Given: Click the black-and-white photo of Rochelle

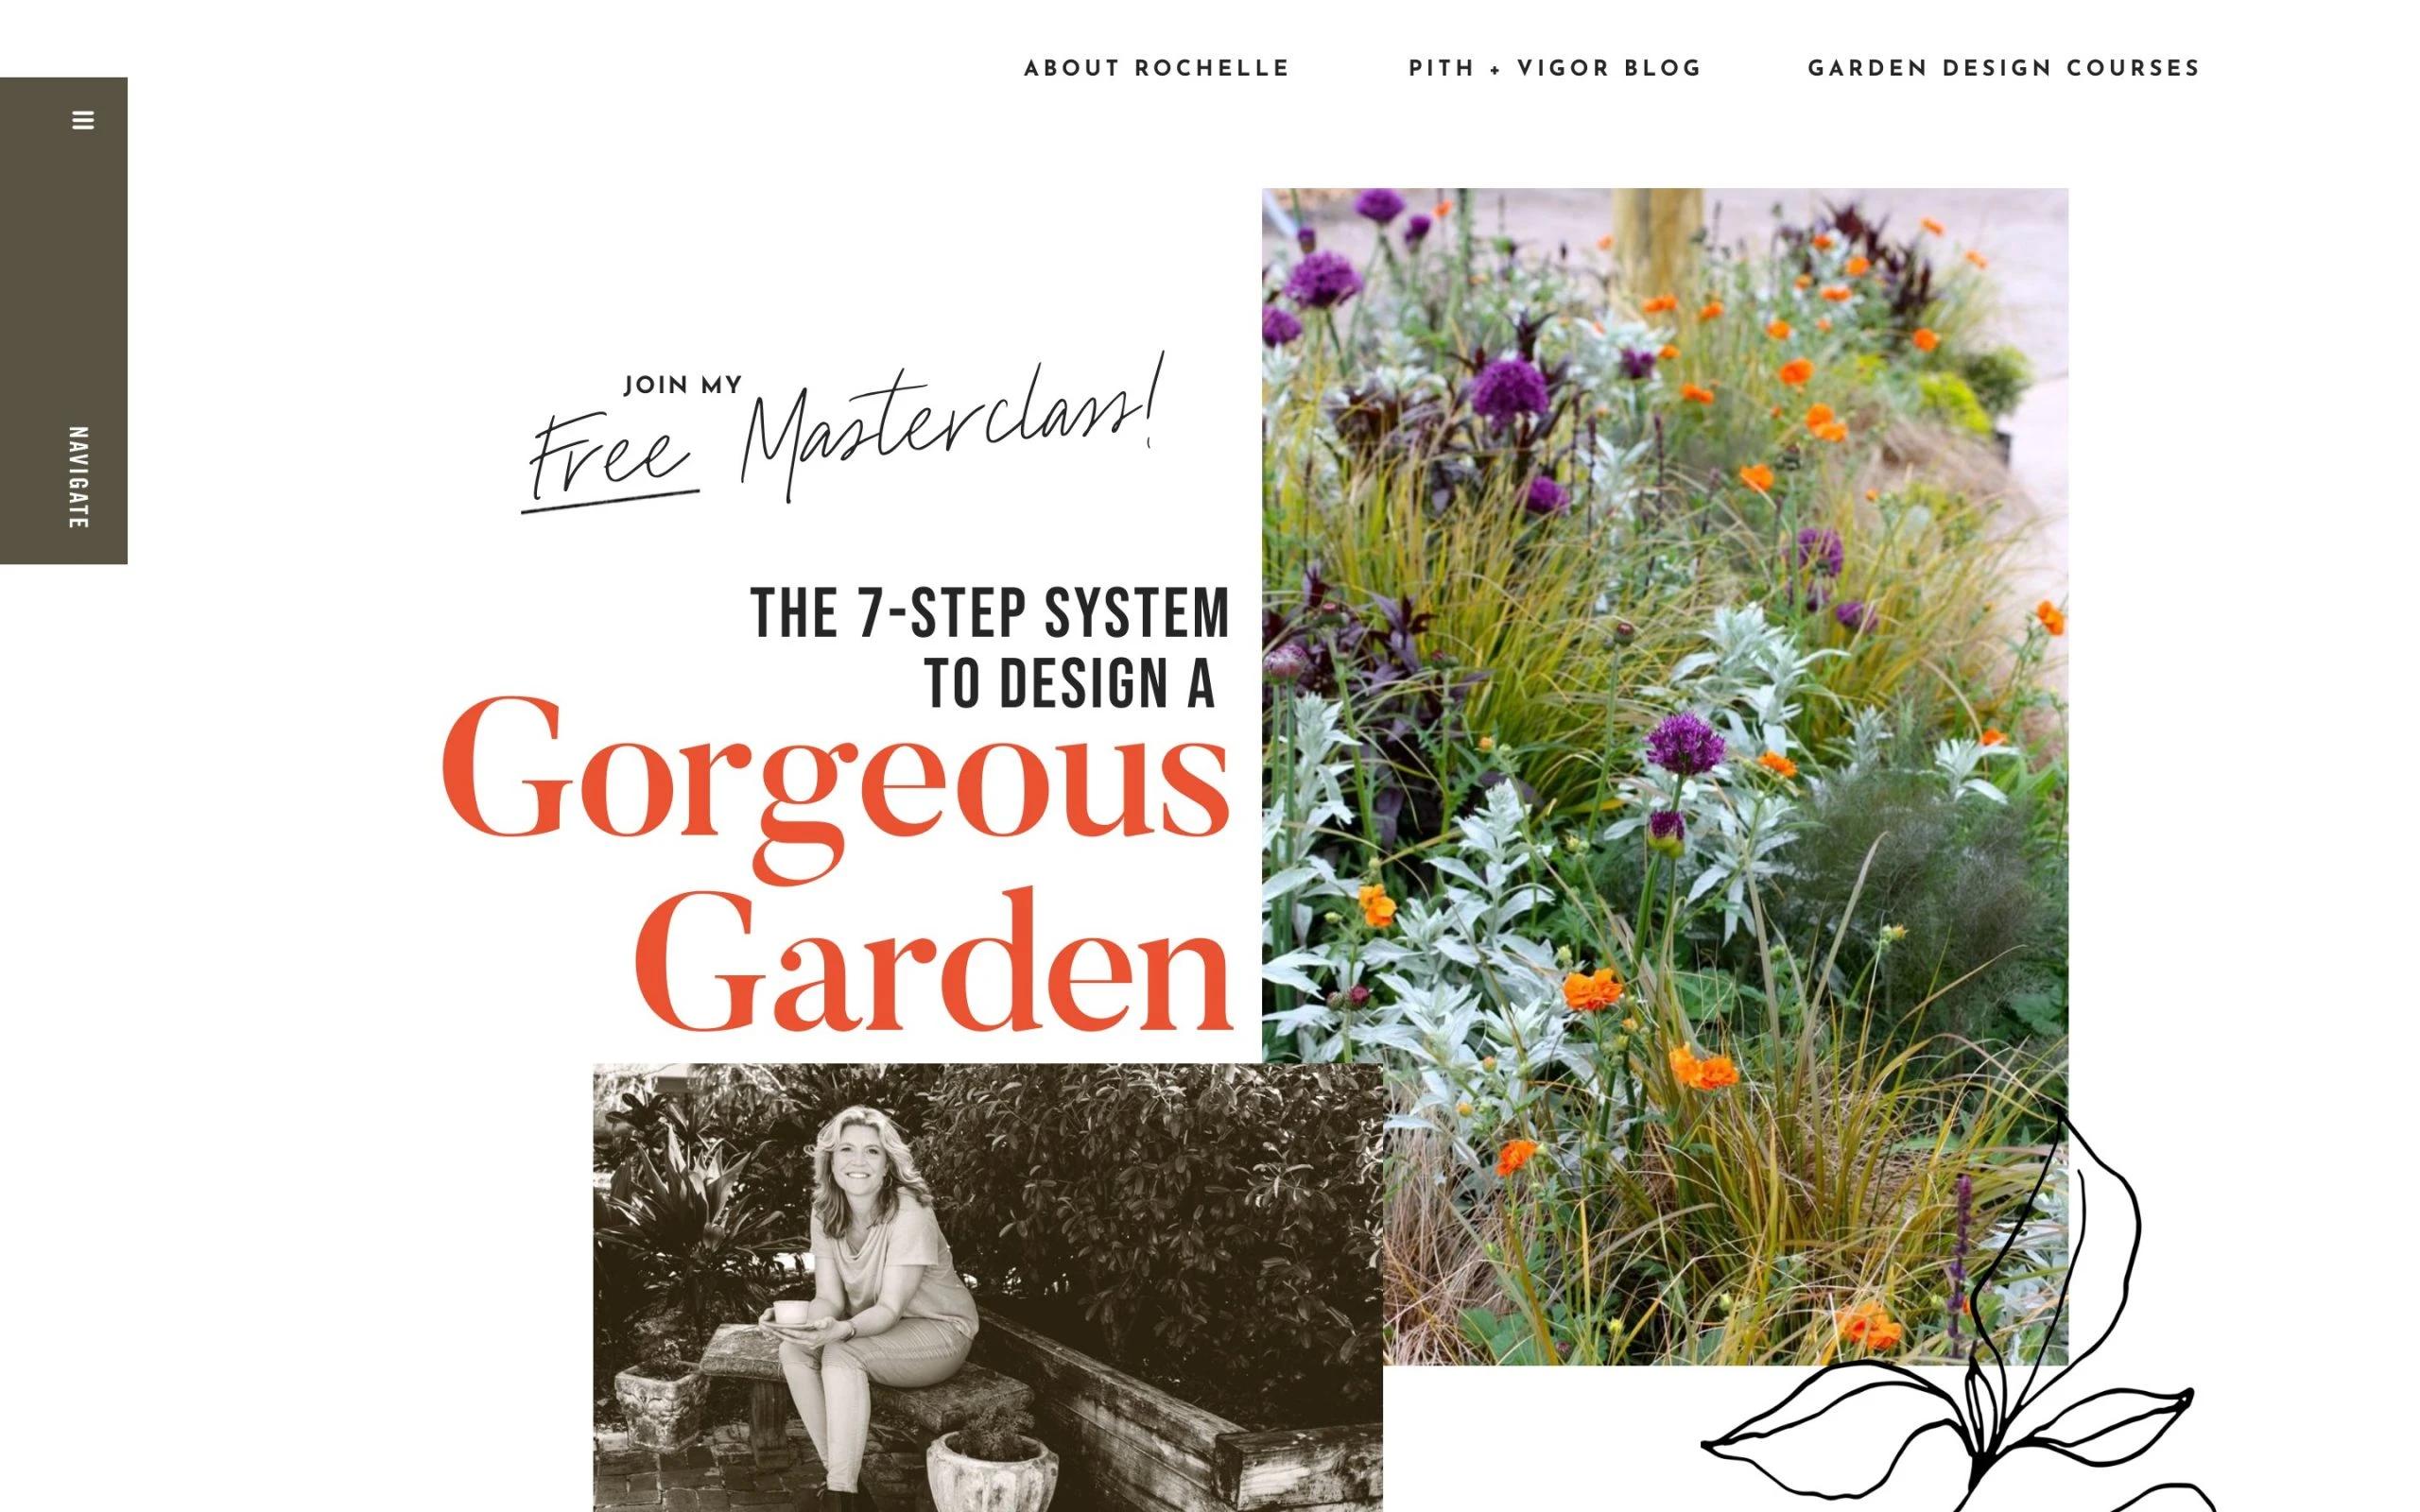Looking at the screenshot, I should coord(987,1287).
